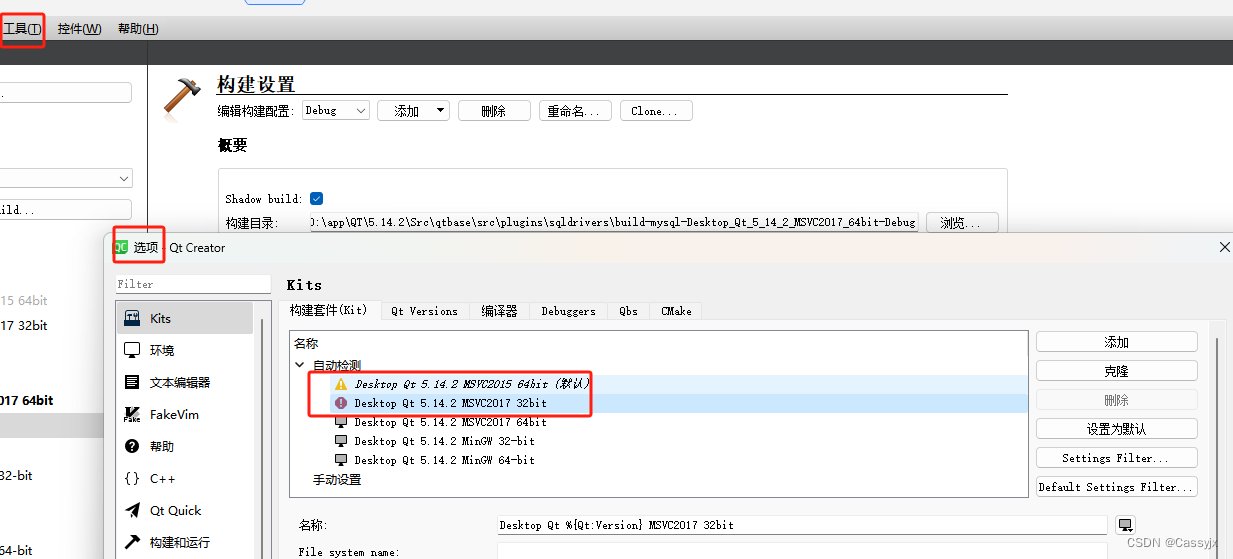Viewport: 1233px width, 559px height.
Task: Click warning icon of MSVC2015 64bit kit
Action: pos(341,383)
